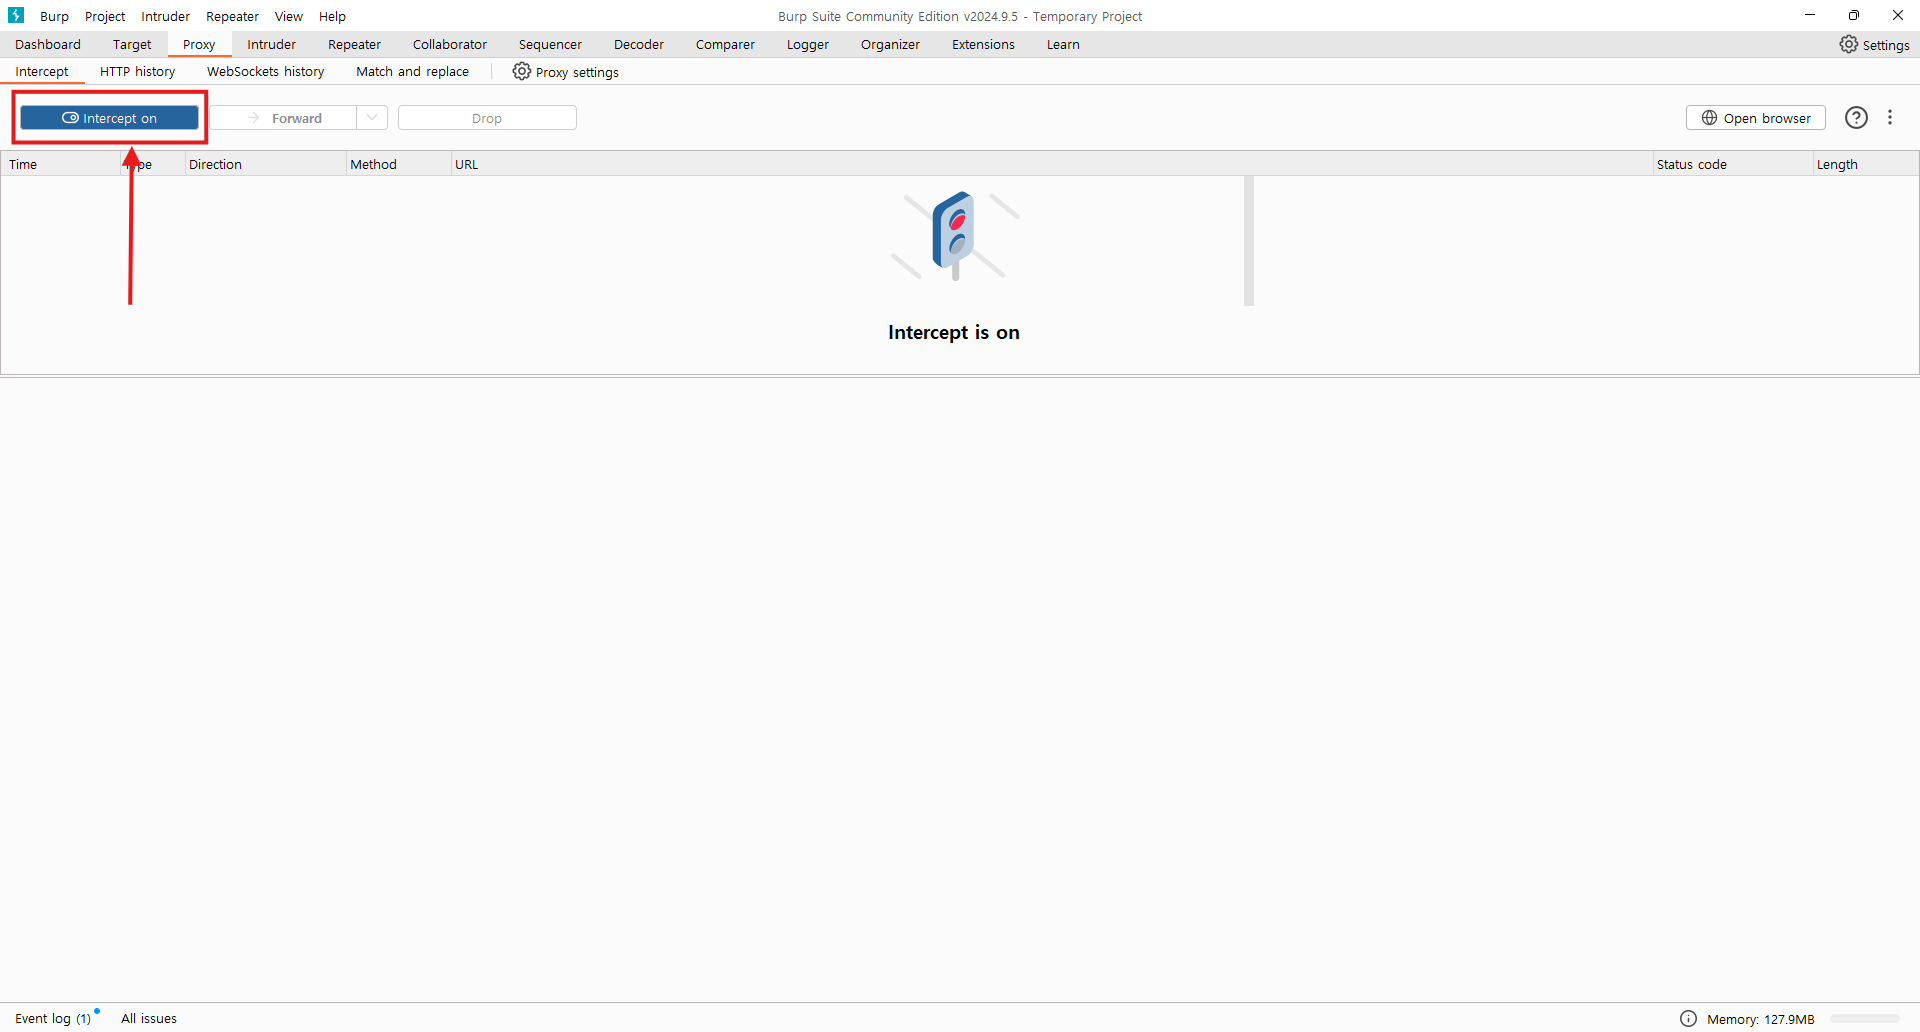
Task: Open the Event log
Action: tap(53, 1018)
